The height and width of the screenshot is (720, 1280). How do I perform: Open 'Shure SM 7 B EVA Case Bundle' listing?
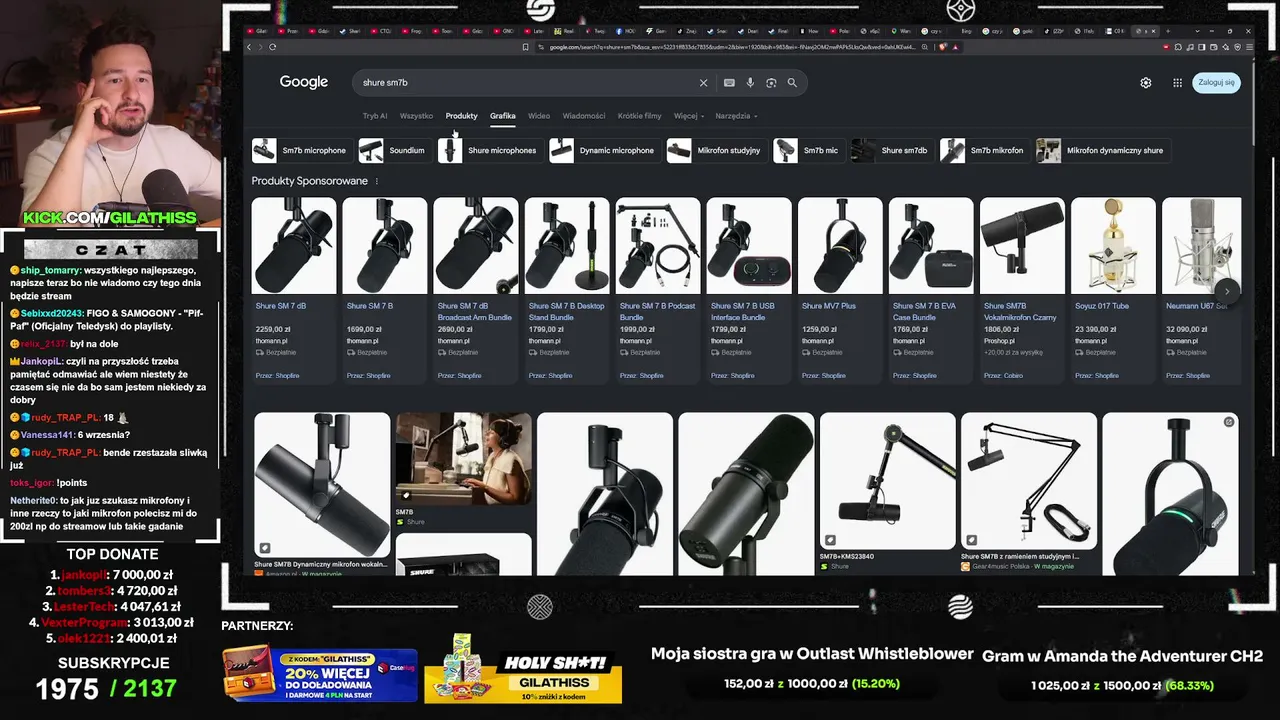(x=931, y=291)
